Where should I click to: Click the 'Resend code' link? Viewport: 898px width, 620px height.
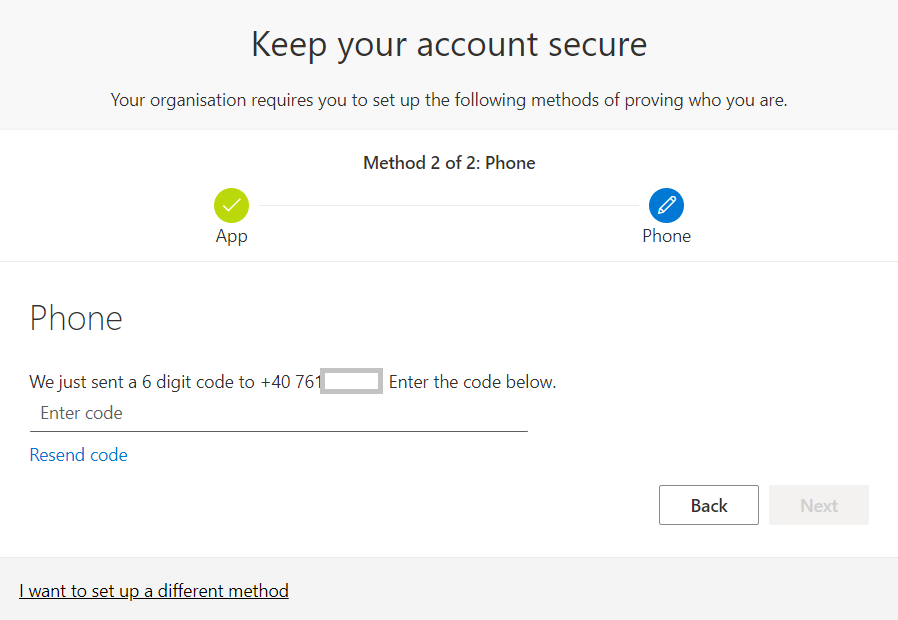(x=78, y=455)
